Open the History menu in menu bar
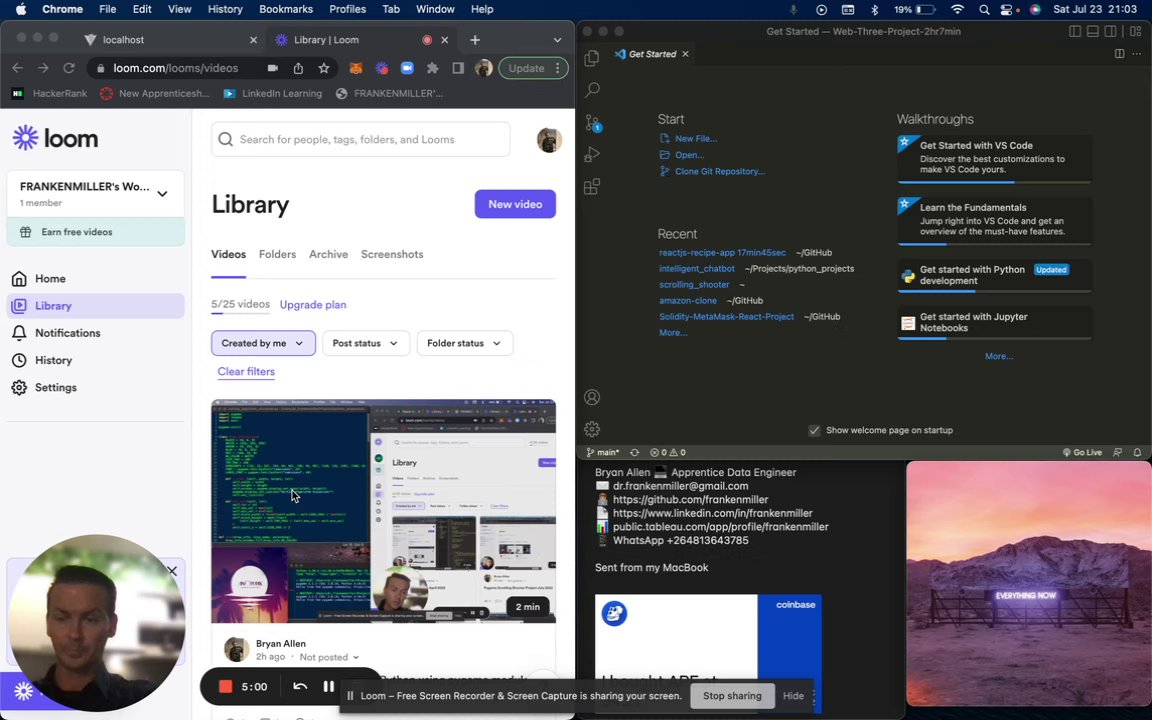The height and width of the screenshot is (720, 1152). (225, 10)
